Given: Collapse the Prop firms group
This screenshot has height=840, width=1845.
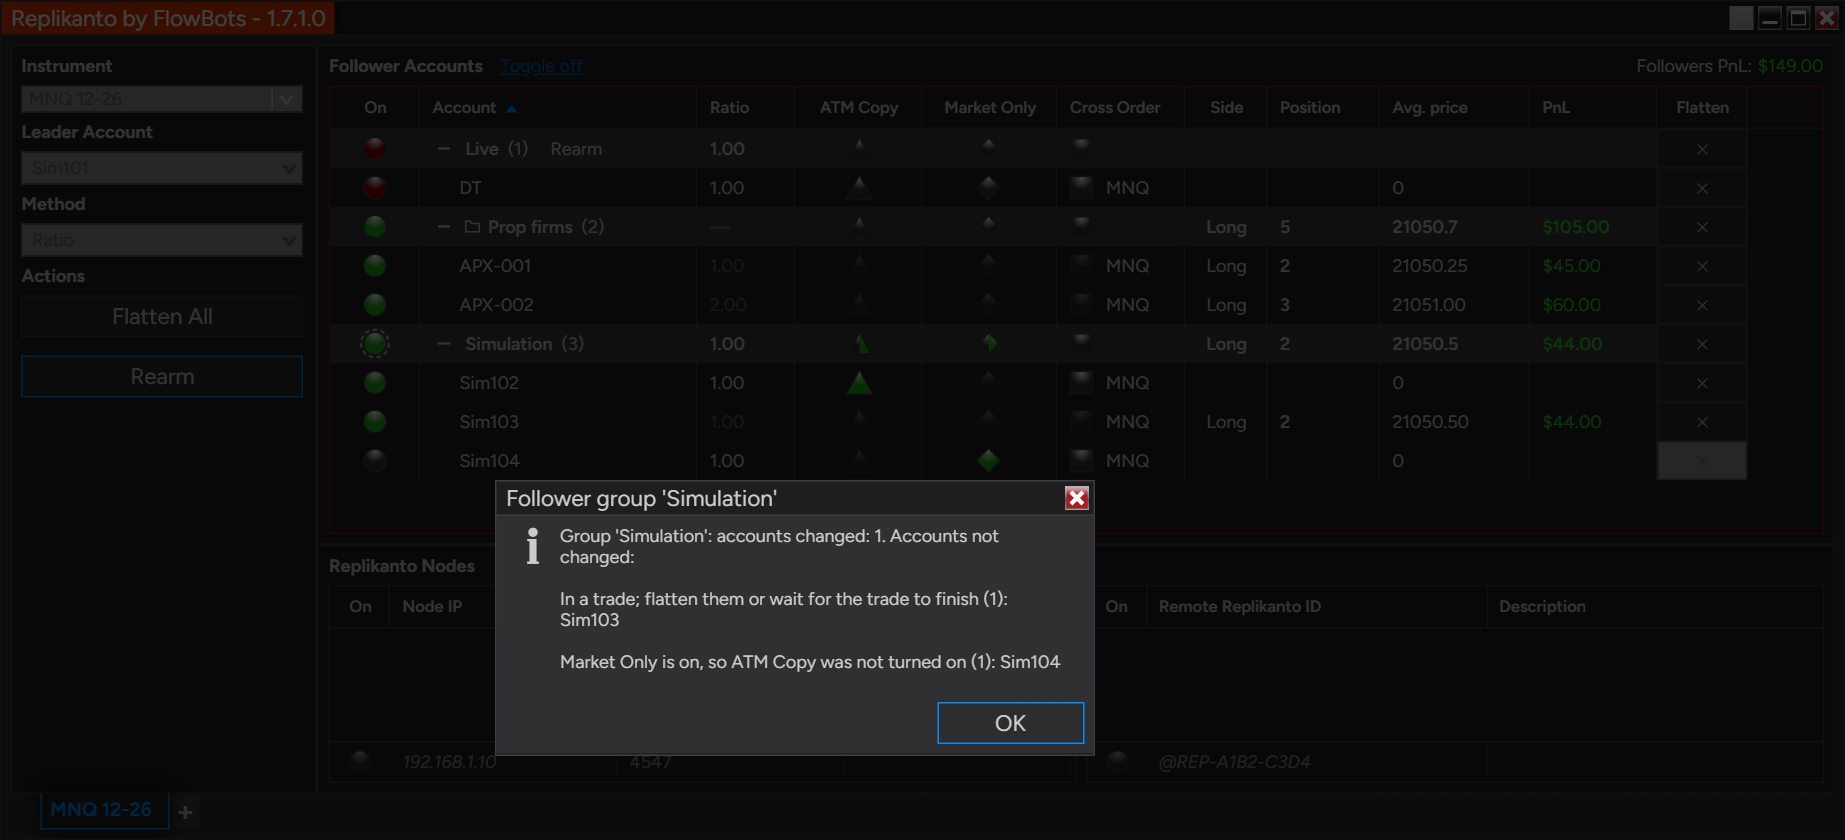Looking at the screenshot, I should [x=443, y=226].
